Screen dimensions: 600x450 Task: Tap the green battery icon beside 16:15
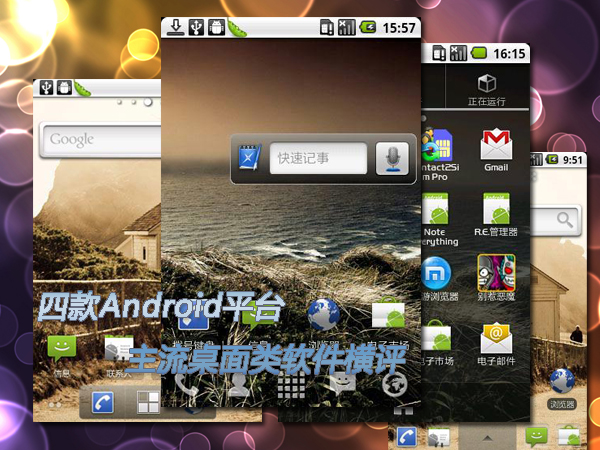tap(479, 53)
